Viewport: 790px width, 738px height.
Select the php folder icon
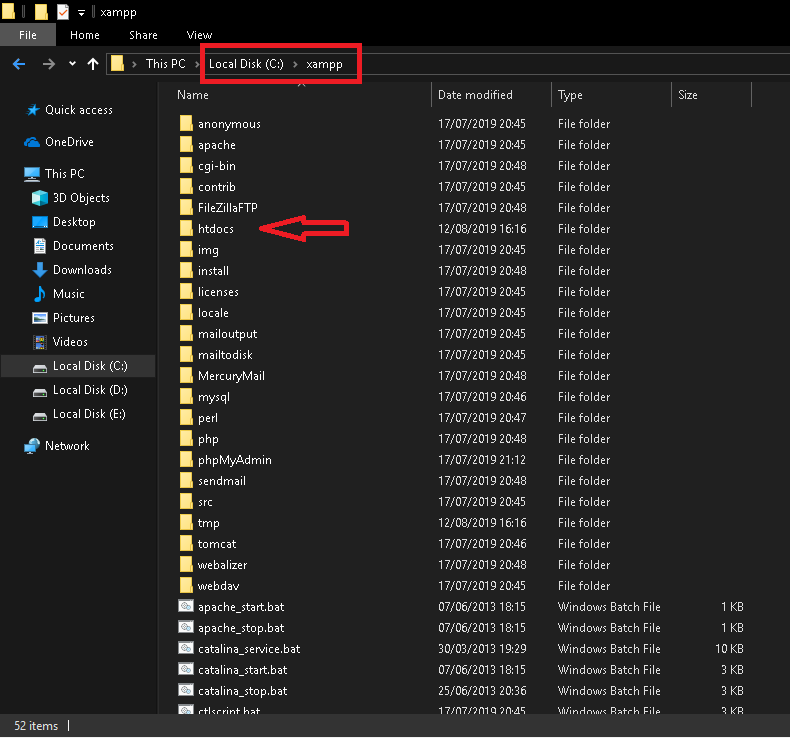click(186, 439)
